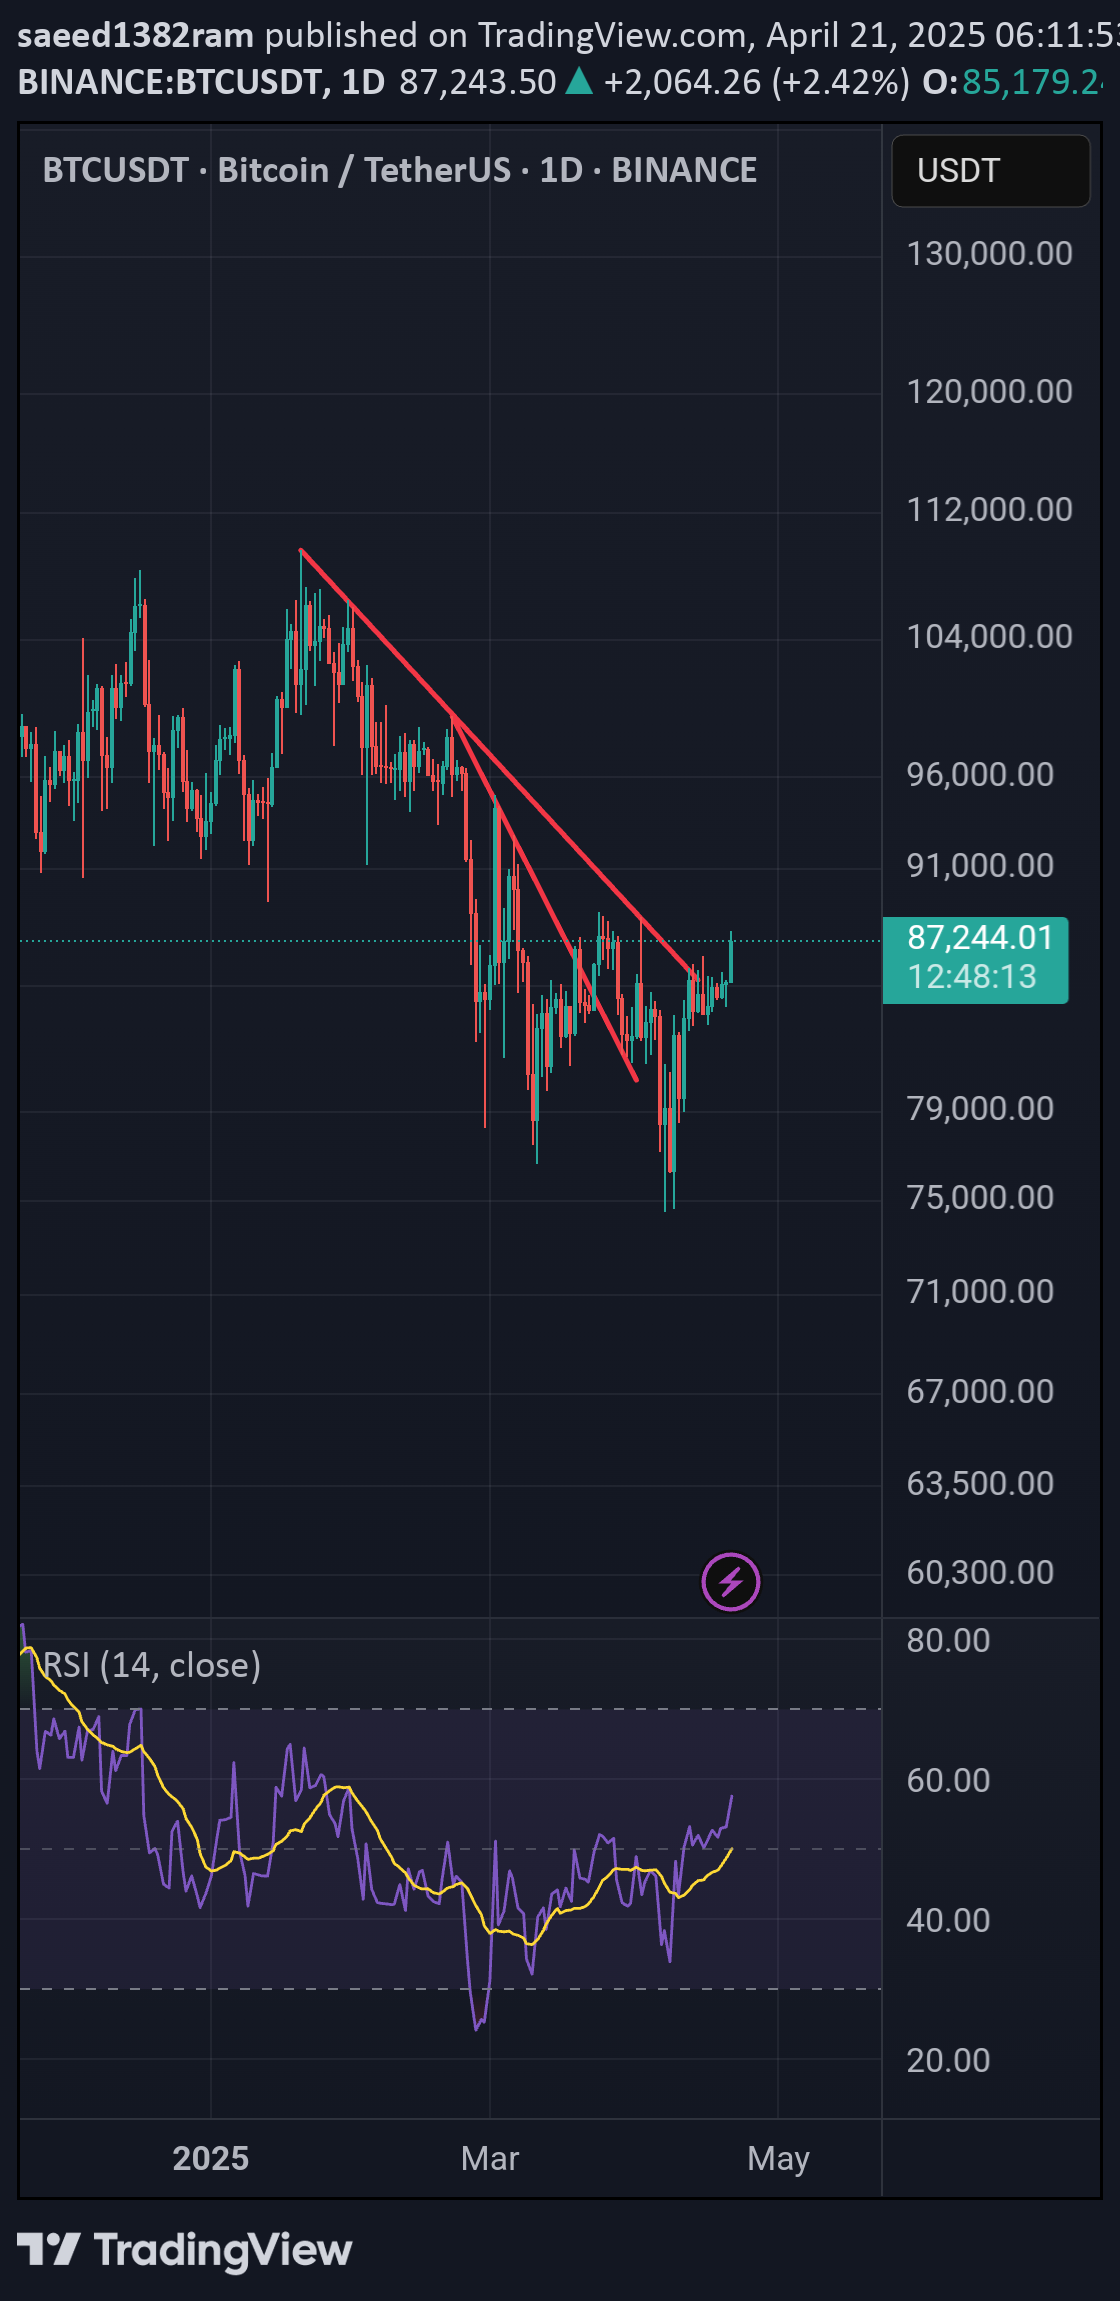Click the TradingView logo at the bottom
The image size is (1120, 2301).
185,2250
